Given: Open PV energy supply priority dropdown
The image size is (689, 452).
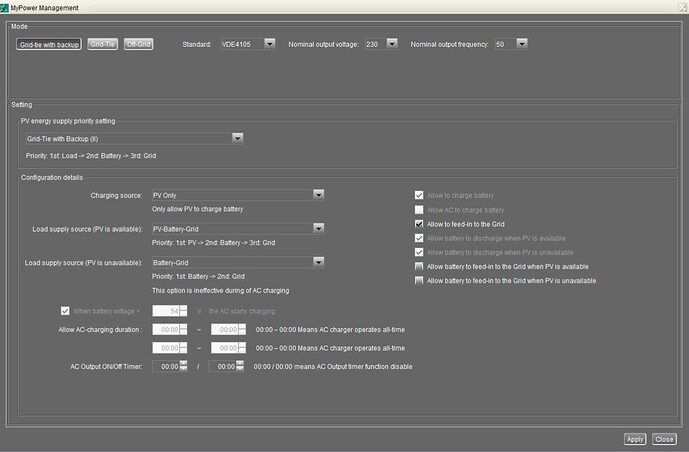Looking at the screenshot, I should 237,138.
